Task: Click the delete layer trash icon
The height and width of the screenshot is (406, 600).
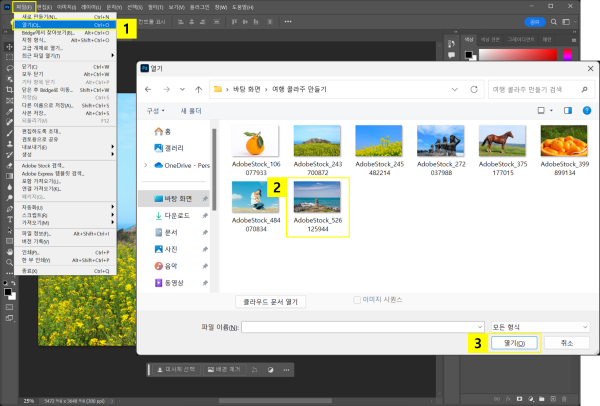Action: [564, 399]
